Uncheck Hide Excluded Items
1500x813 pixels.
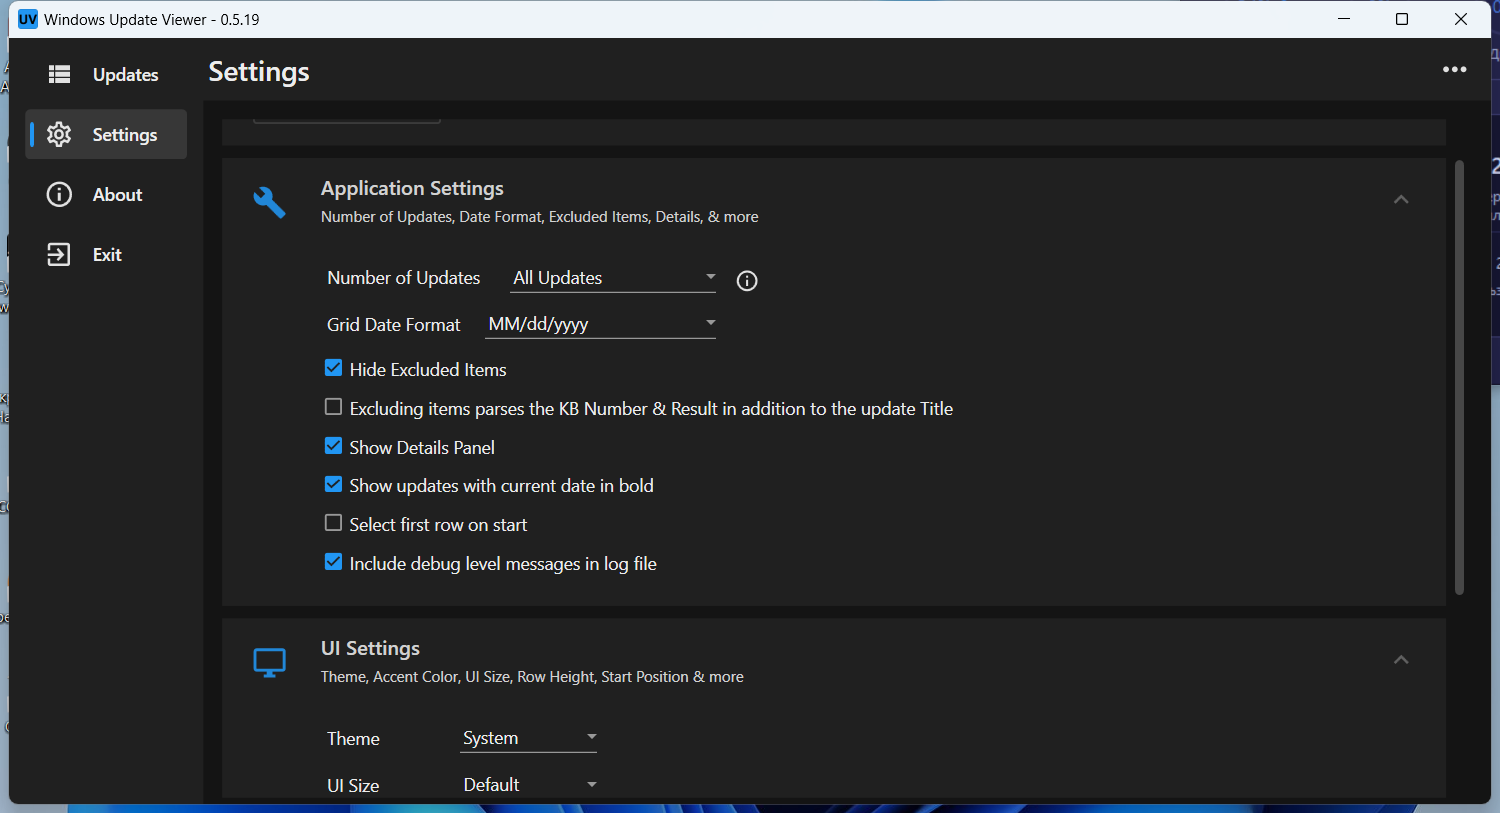[333, 368]
